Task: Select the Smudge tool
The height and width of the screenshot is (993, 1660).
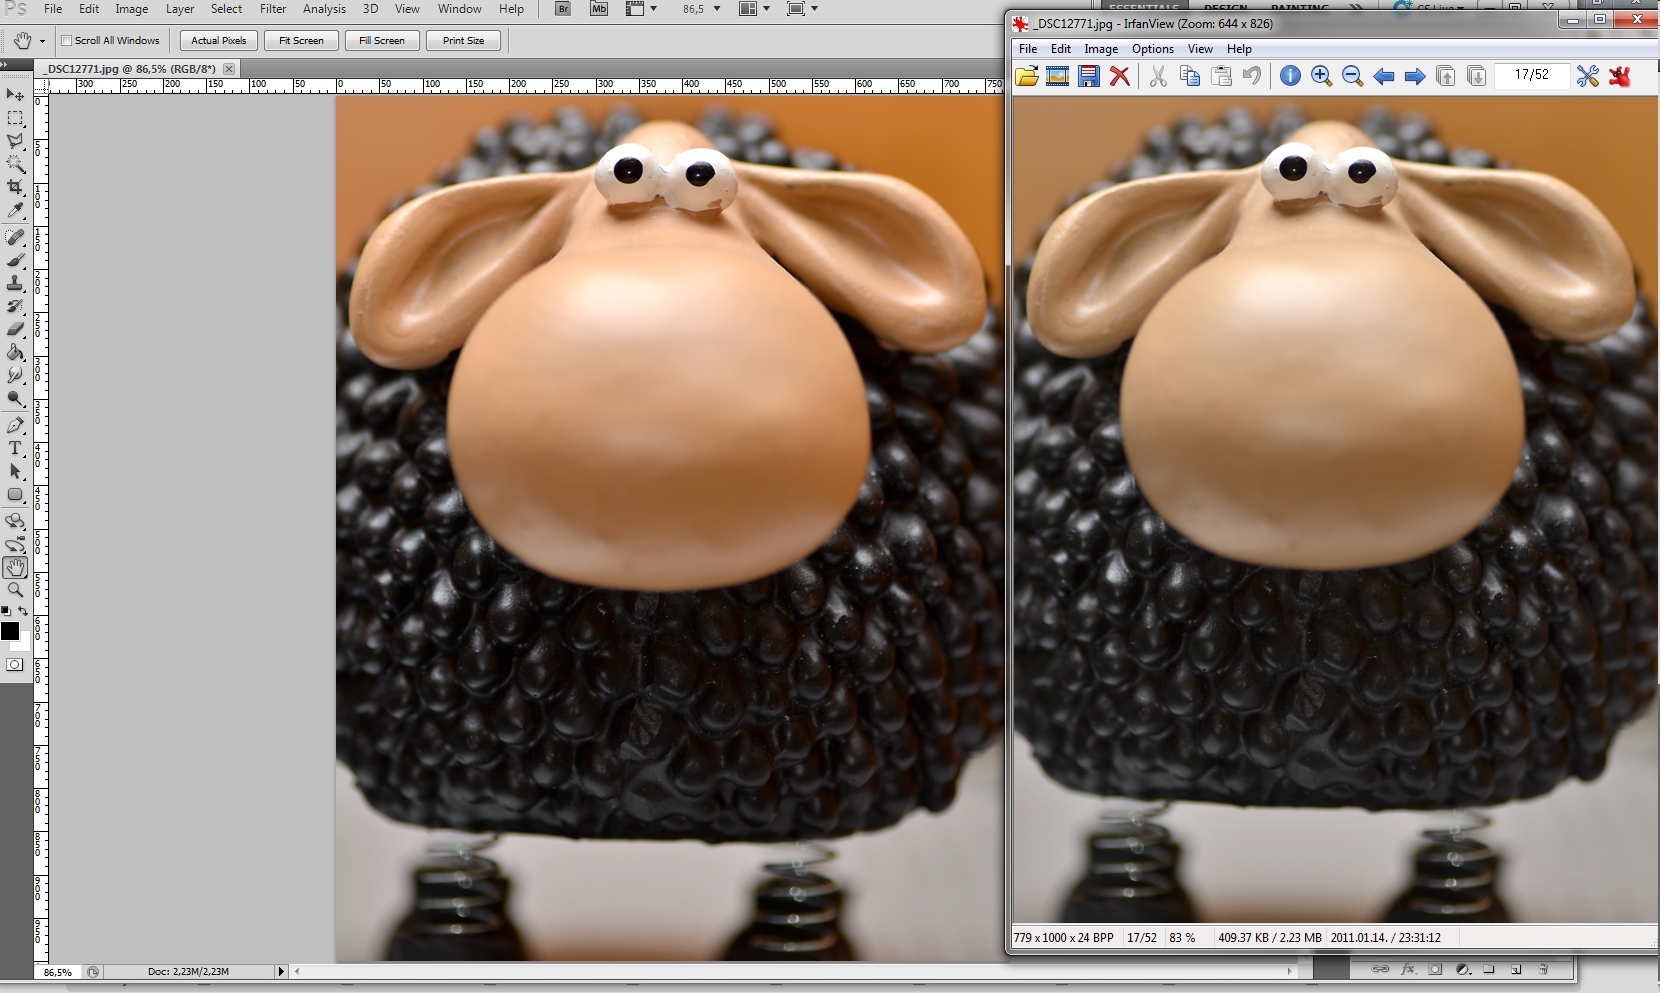Action: (15, 375)
